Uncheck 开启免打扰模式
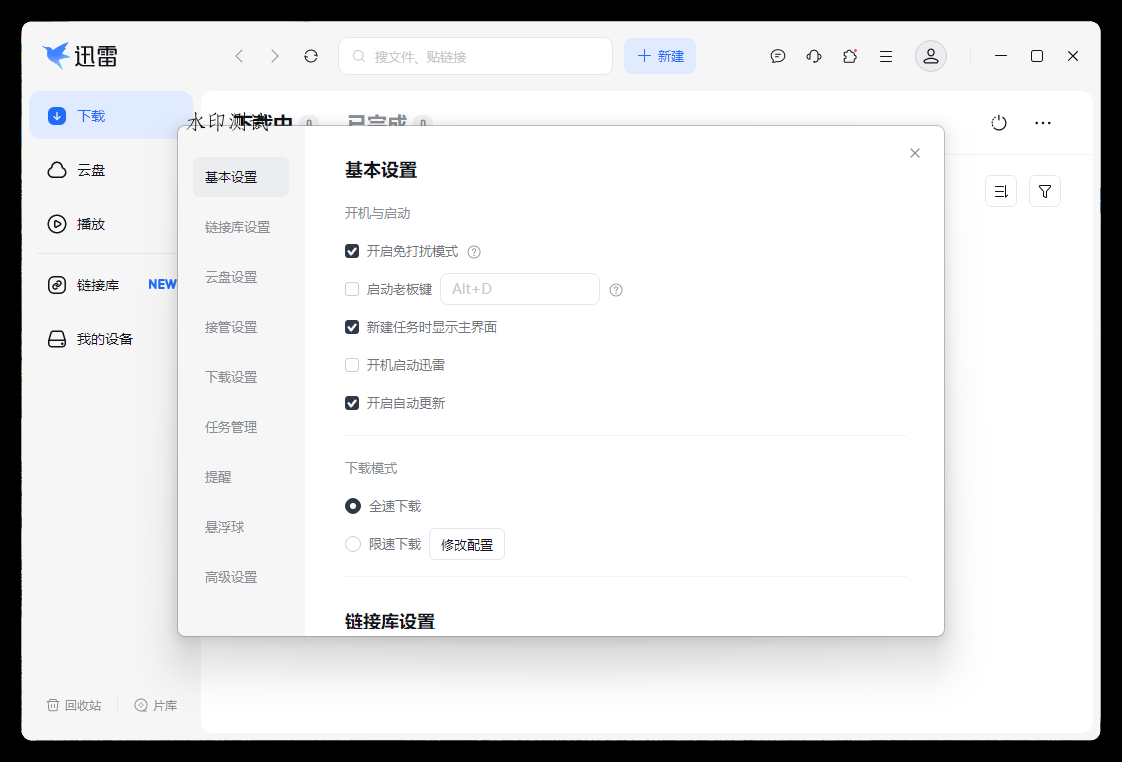This screenshot has width=1122, height=762. tap(352, 251)
